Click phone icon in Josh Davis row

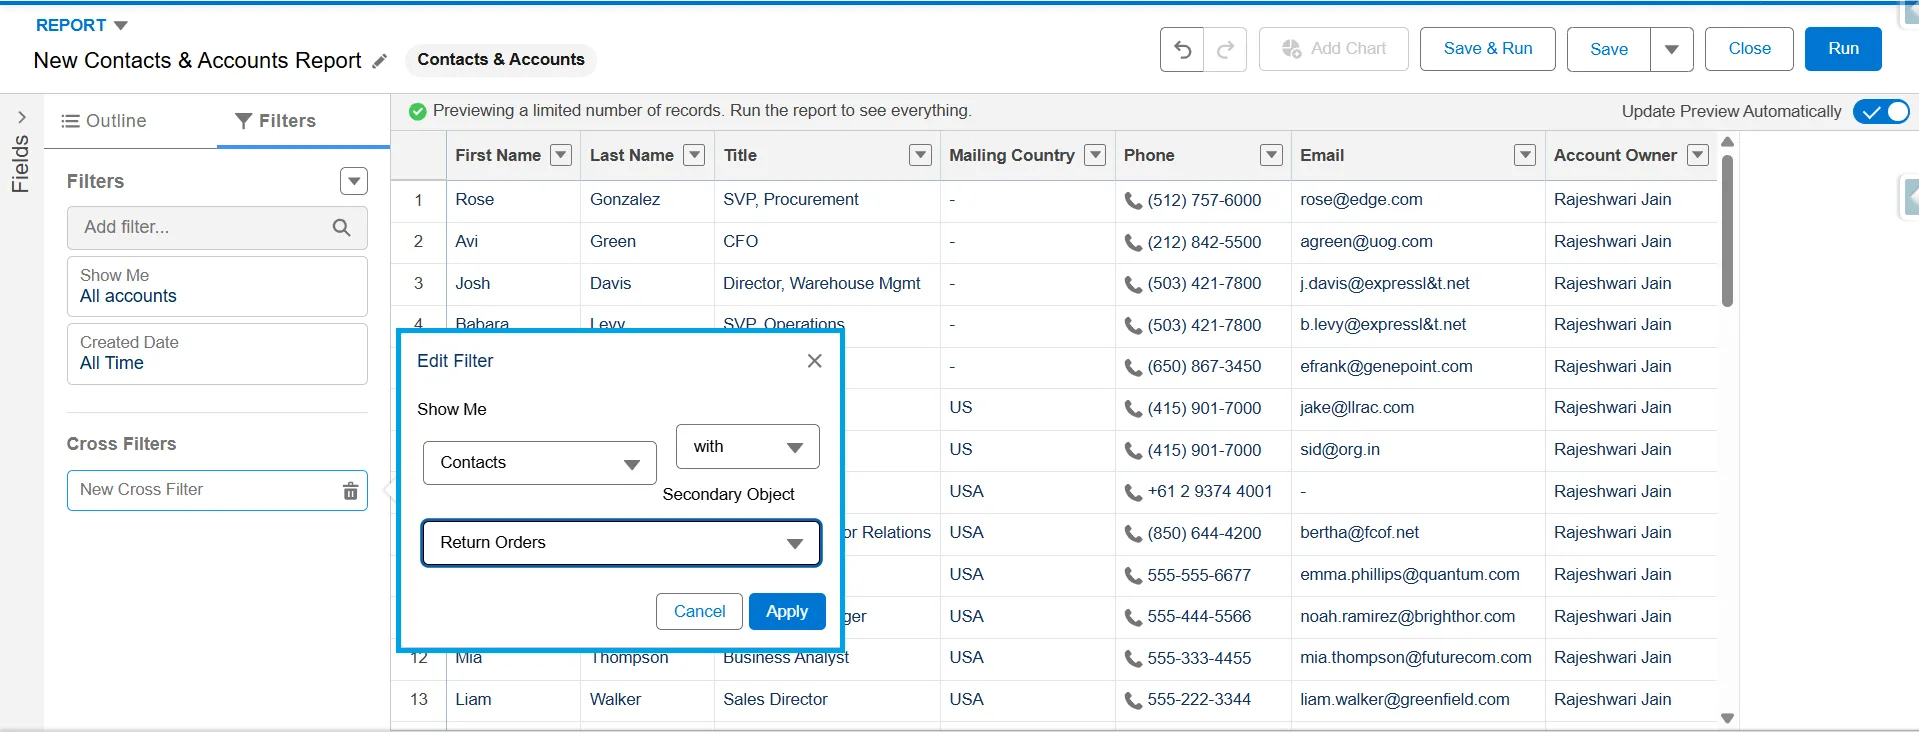(1133, 285)
